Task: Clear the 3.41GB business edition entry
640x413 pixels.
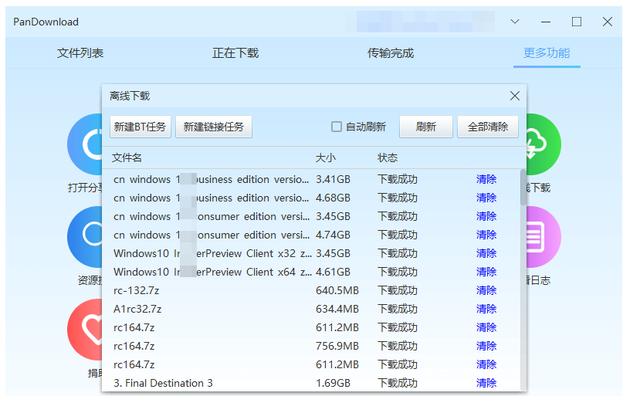Action: (x=486, y=179)
